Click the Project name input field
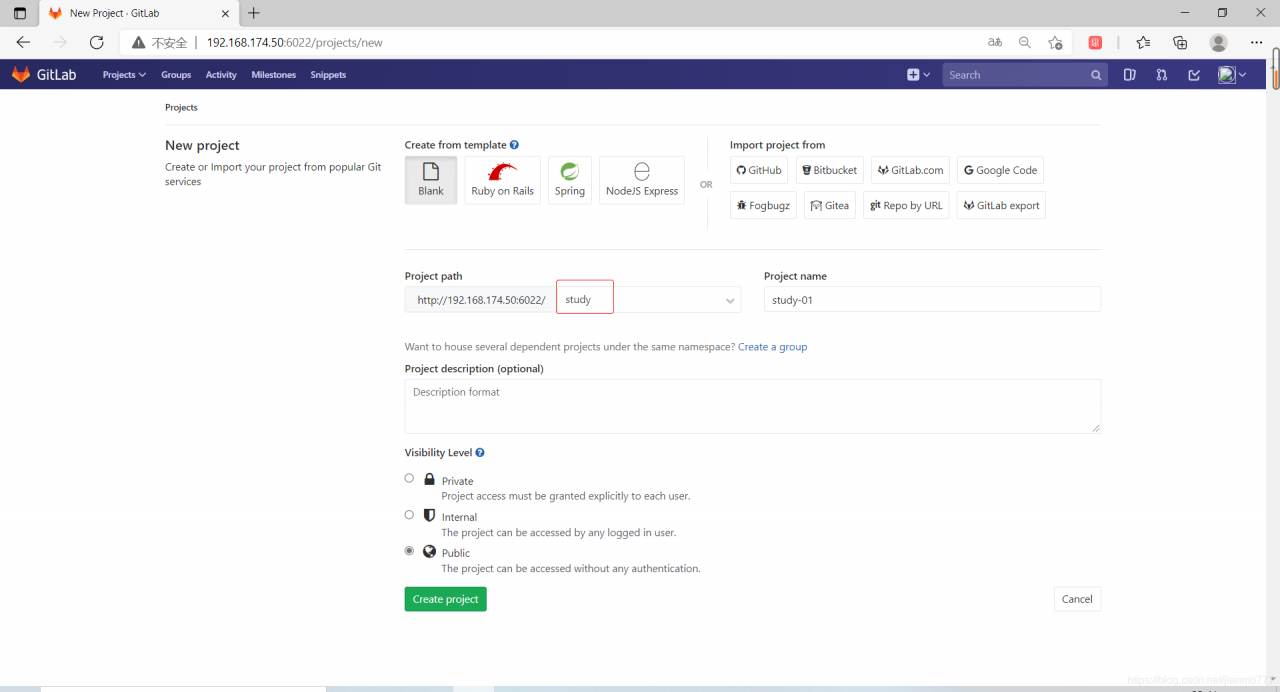1280x692 pixels. coord(932,300)
